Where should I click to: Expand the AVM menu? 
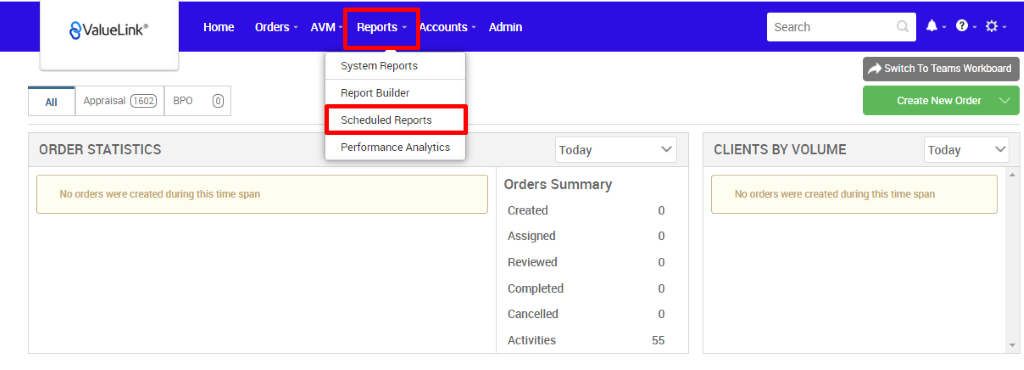pos(326,27)
